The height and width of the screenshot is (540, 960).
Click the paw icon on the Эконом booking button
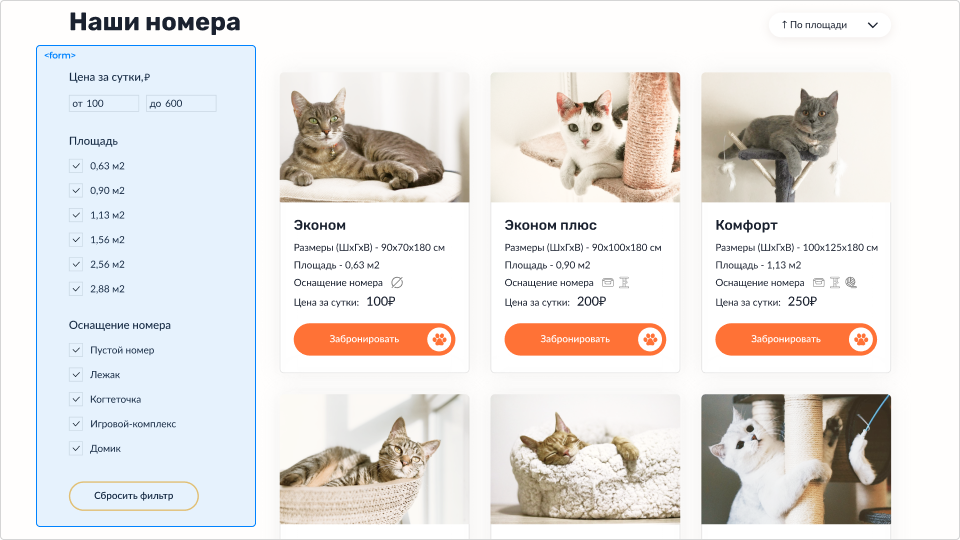click(x=439, y=339)
